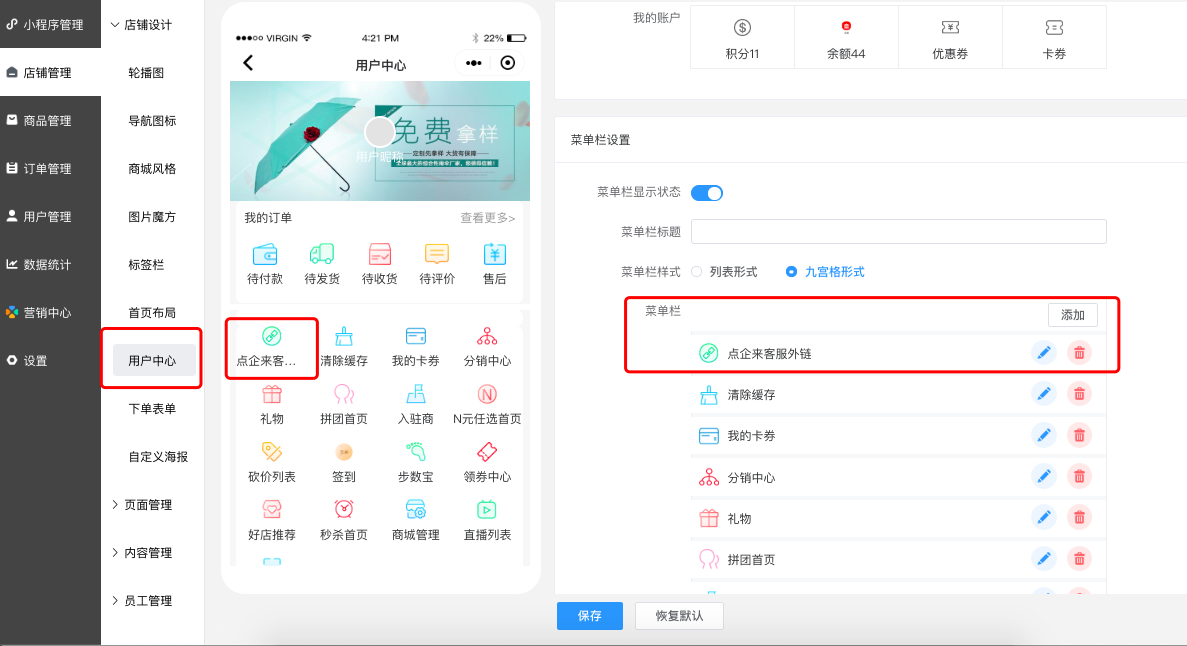Tap the 入驻商 icon in phone preview
1187x646 pixels.
click(x=416, y=394)
